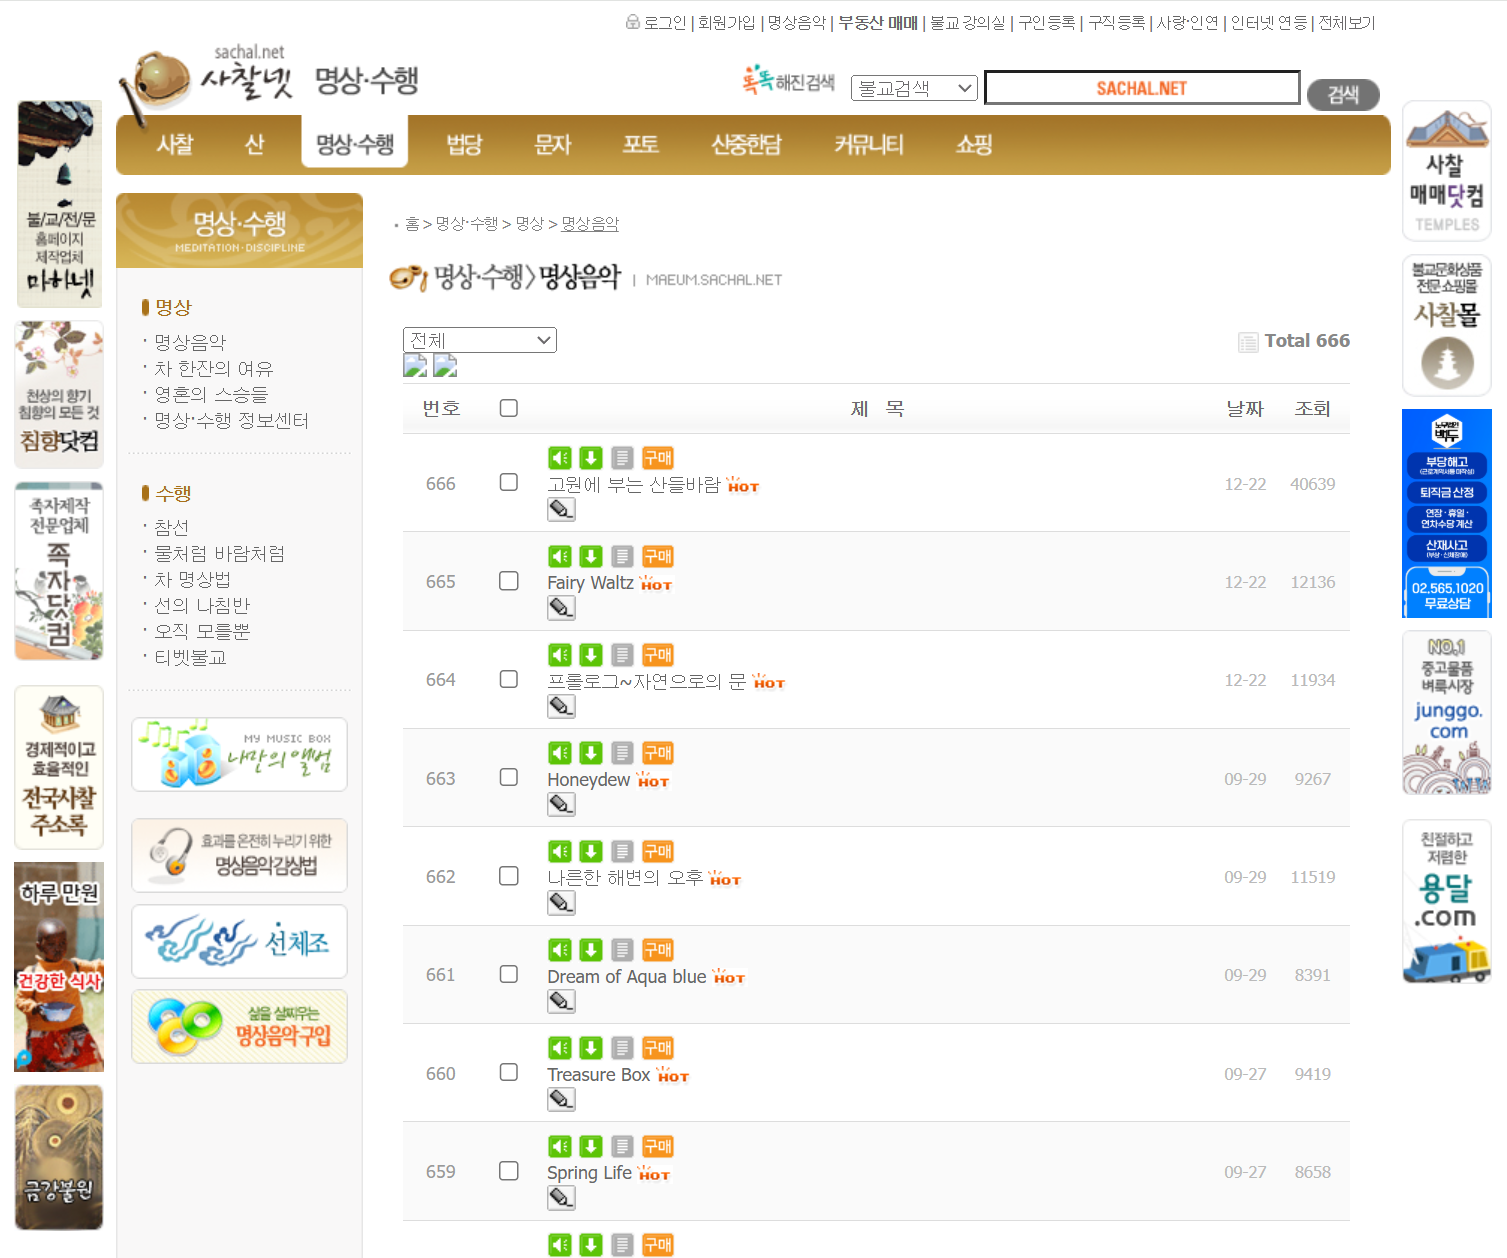Expand the 전체 category filter dropdown
Viewport: 1507px width, 1258px height.
[x=480, y=340]
